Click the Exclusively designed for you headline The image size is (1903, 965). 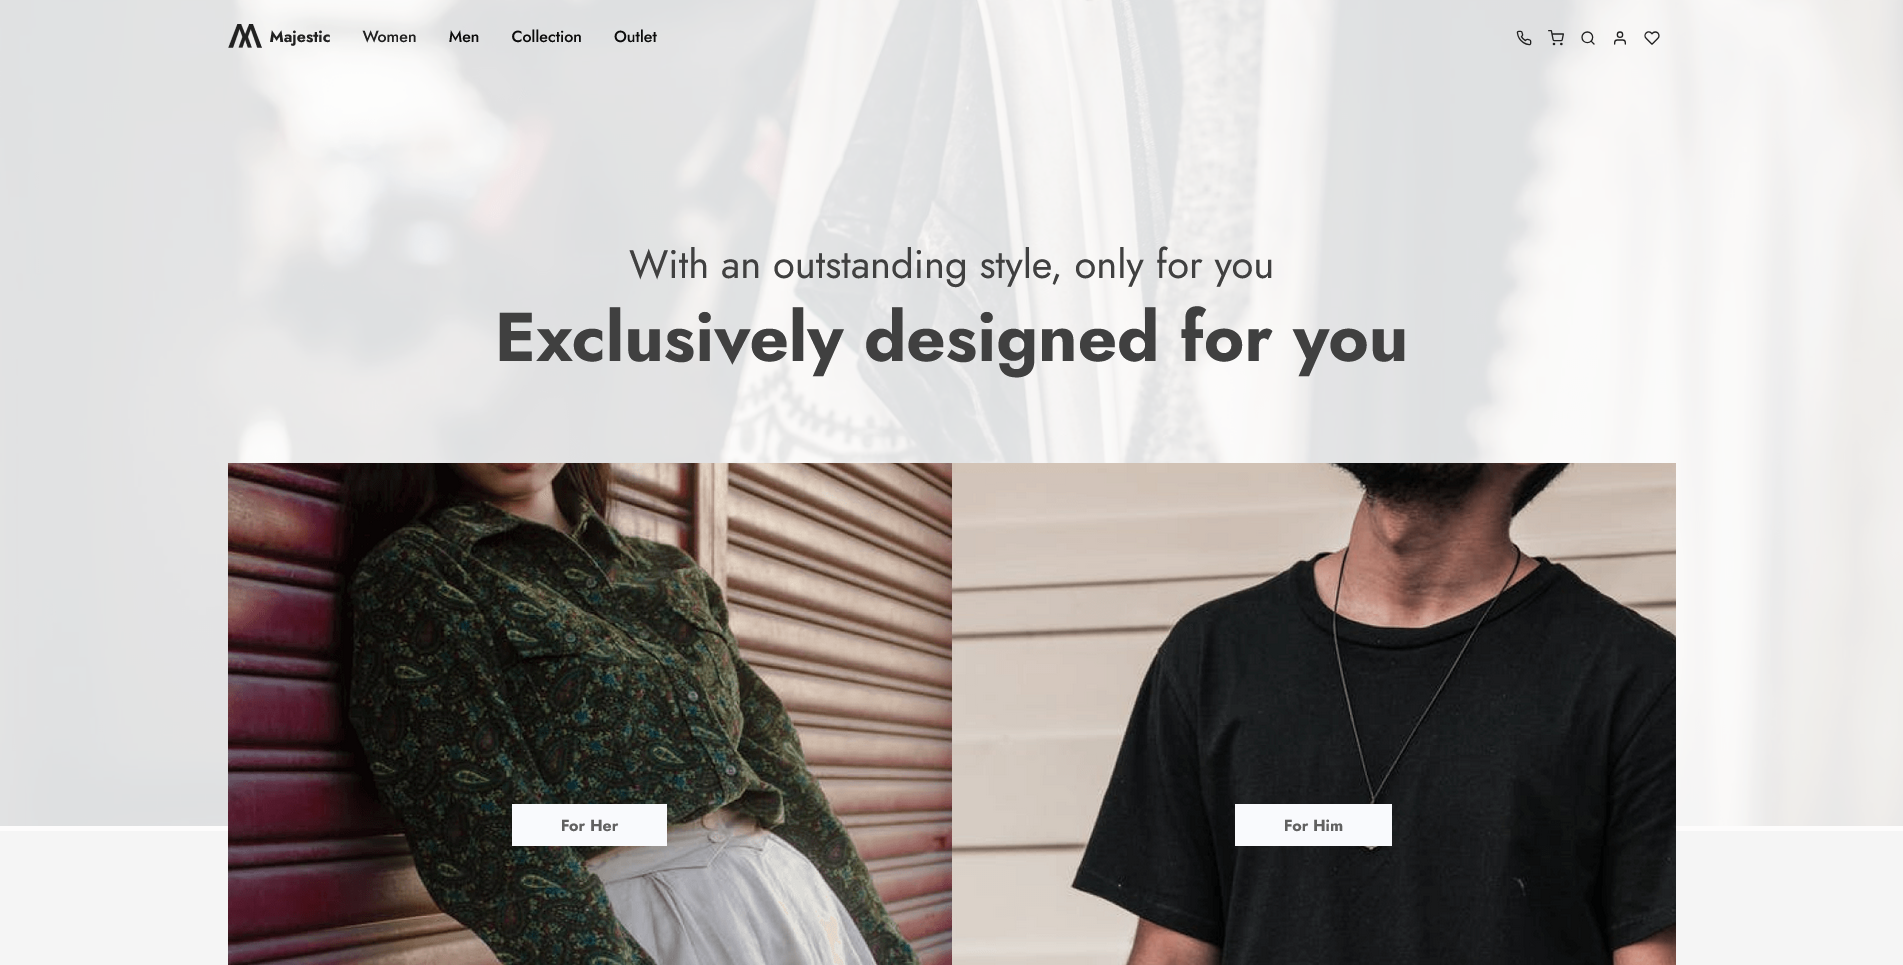[x=951, y=338]
